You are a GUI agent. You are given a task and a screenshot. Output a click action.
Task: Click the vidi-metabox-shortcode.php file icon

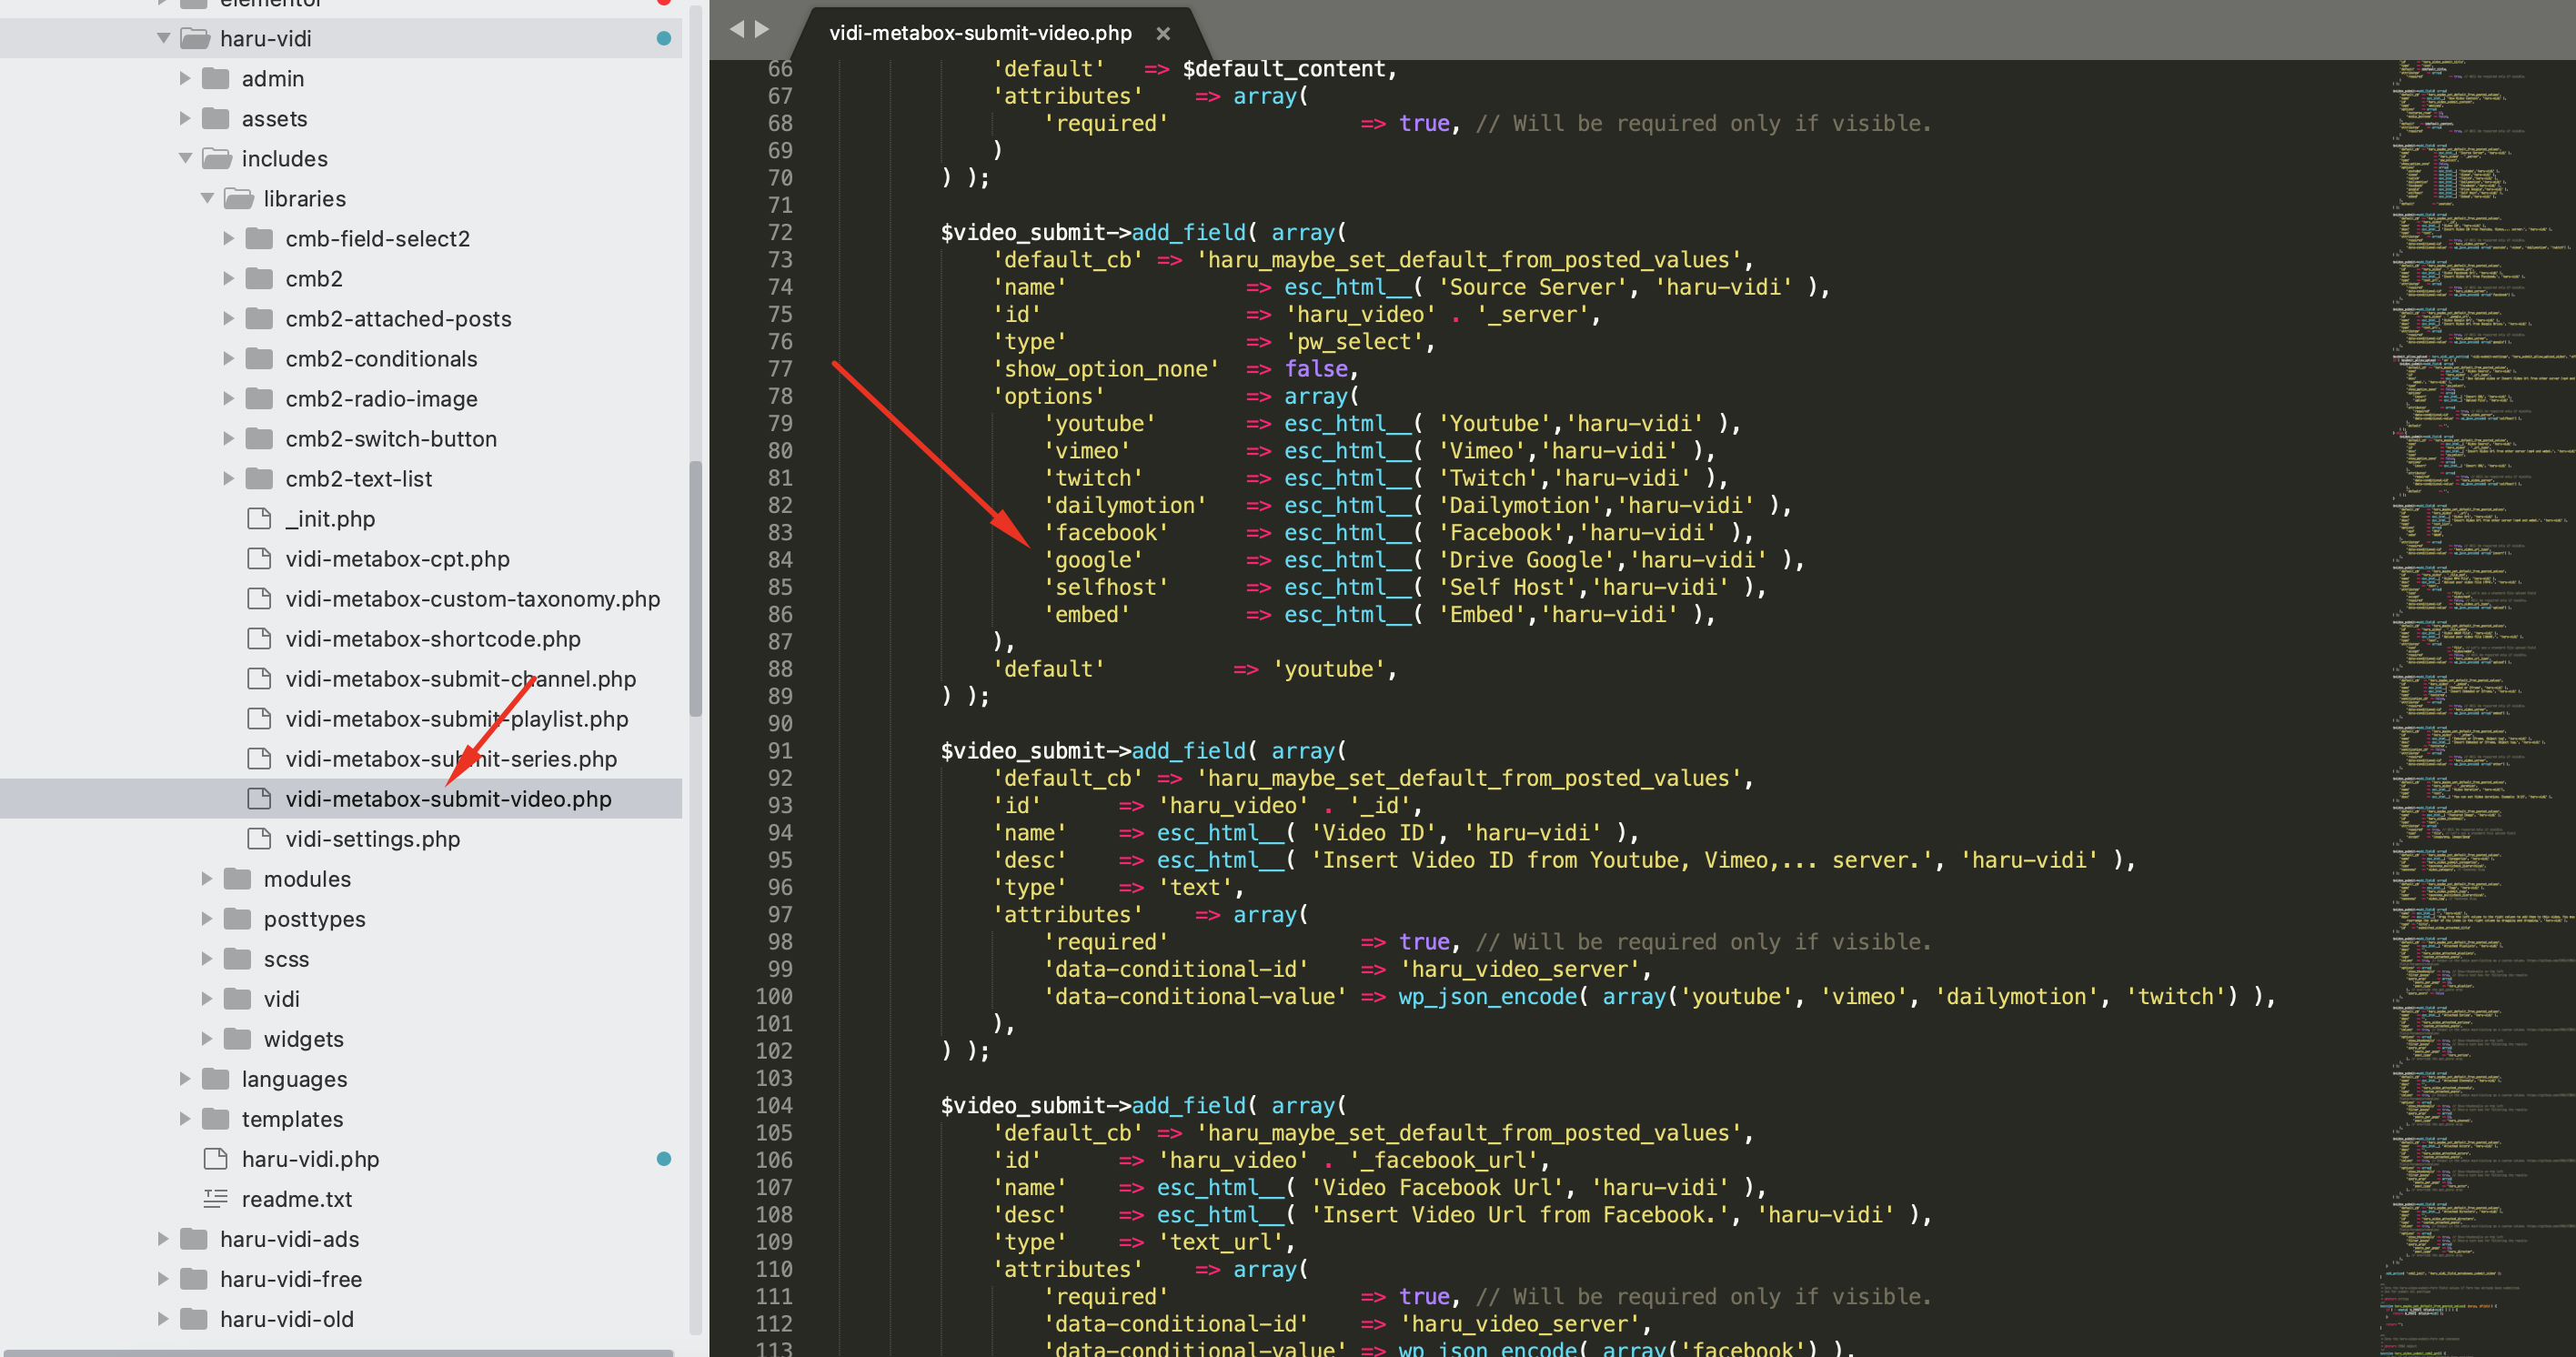click(x=259, y=638)
